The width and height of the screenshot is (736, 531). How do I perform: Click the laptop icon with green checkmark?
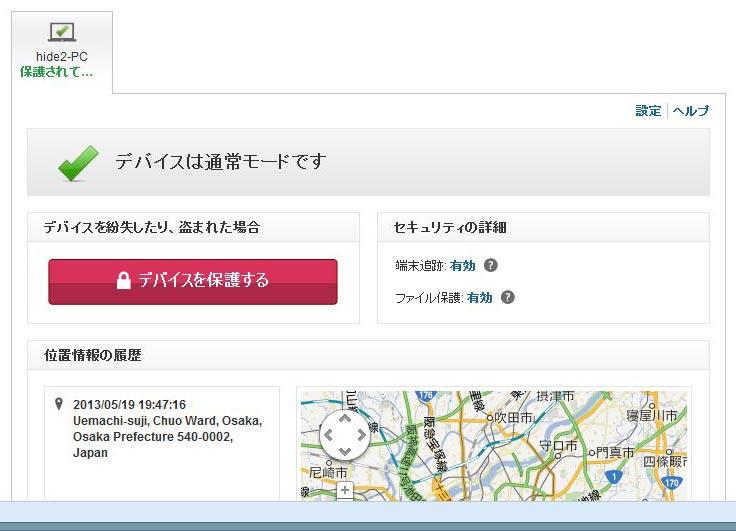point(62,32)
